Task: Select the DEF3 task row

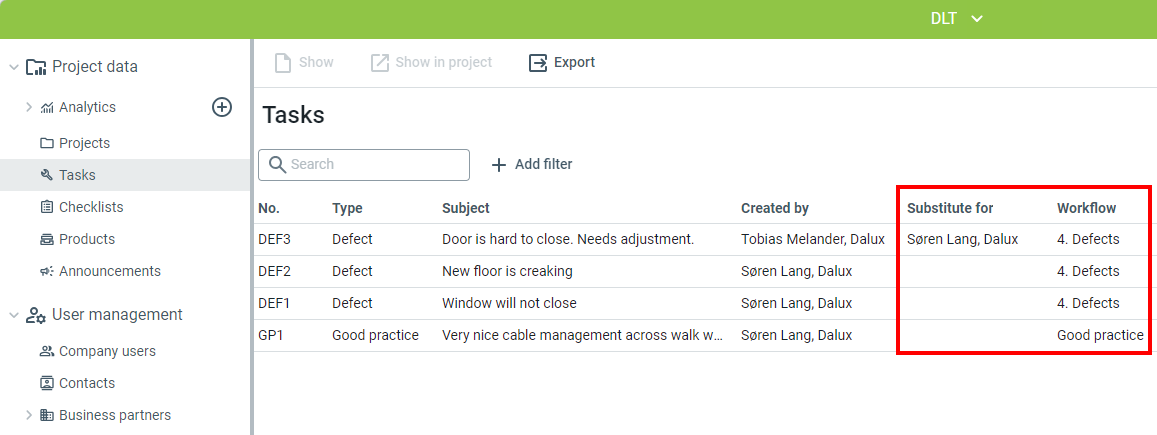Action: pyautogui.click(x=567, y=240)
